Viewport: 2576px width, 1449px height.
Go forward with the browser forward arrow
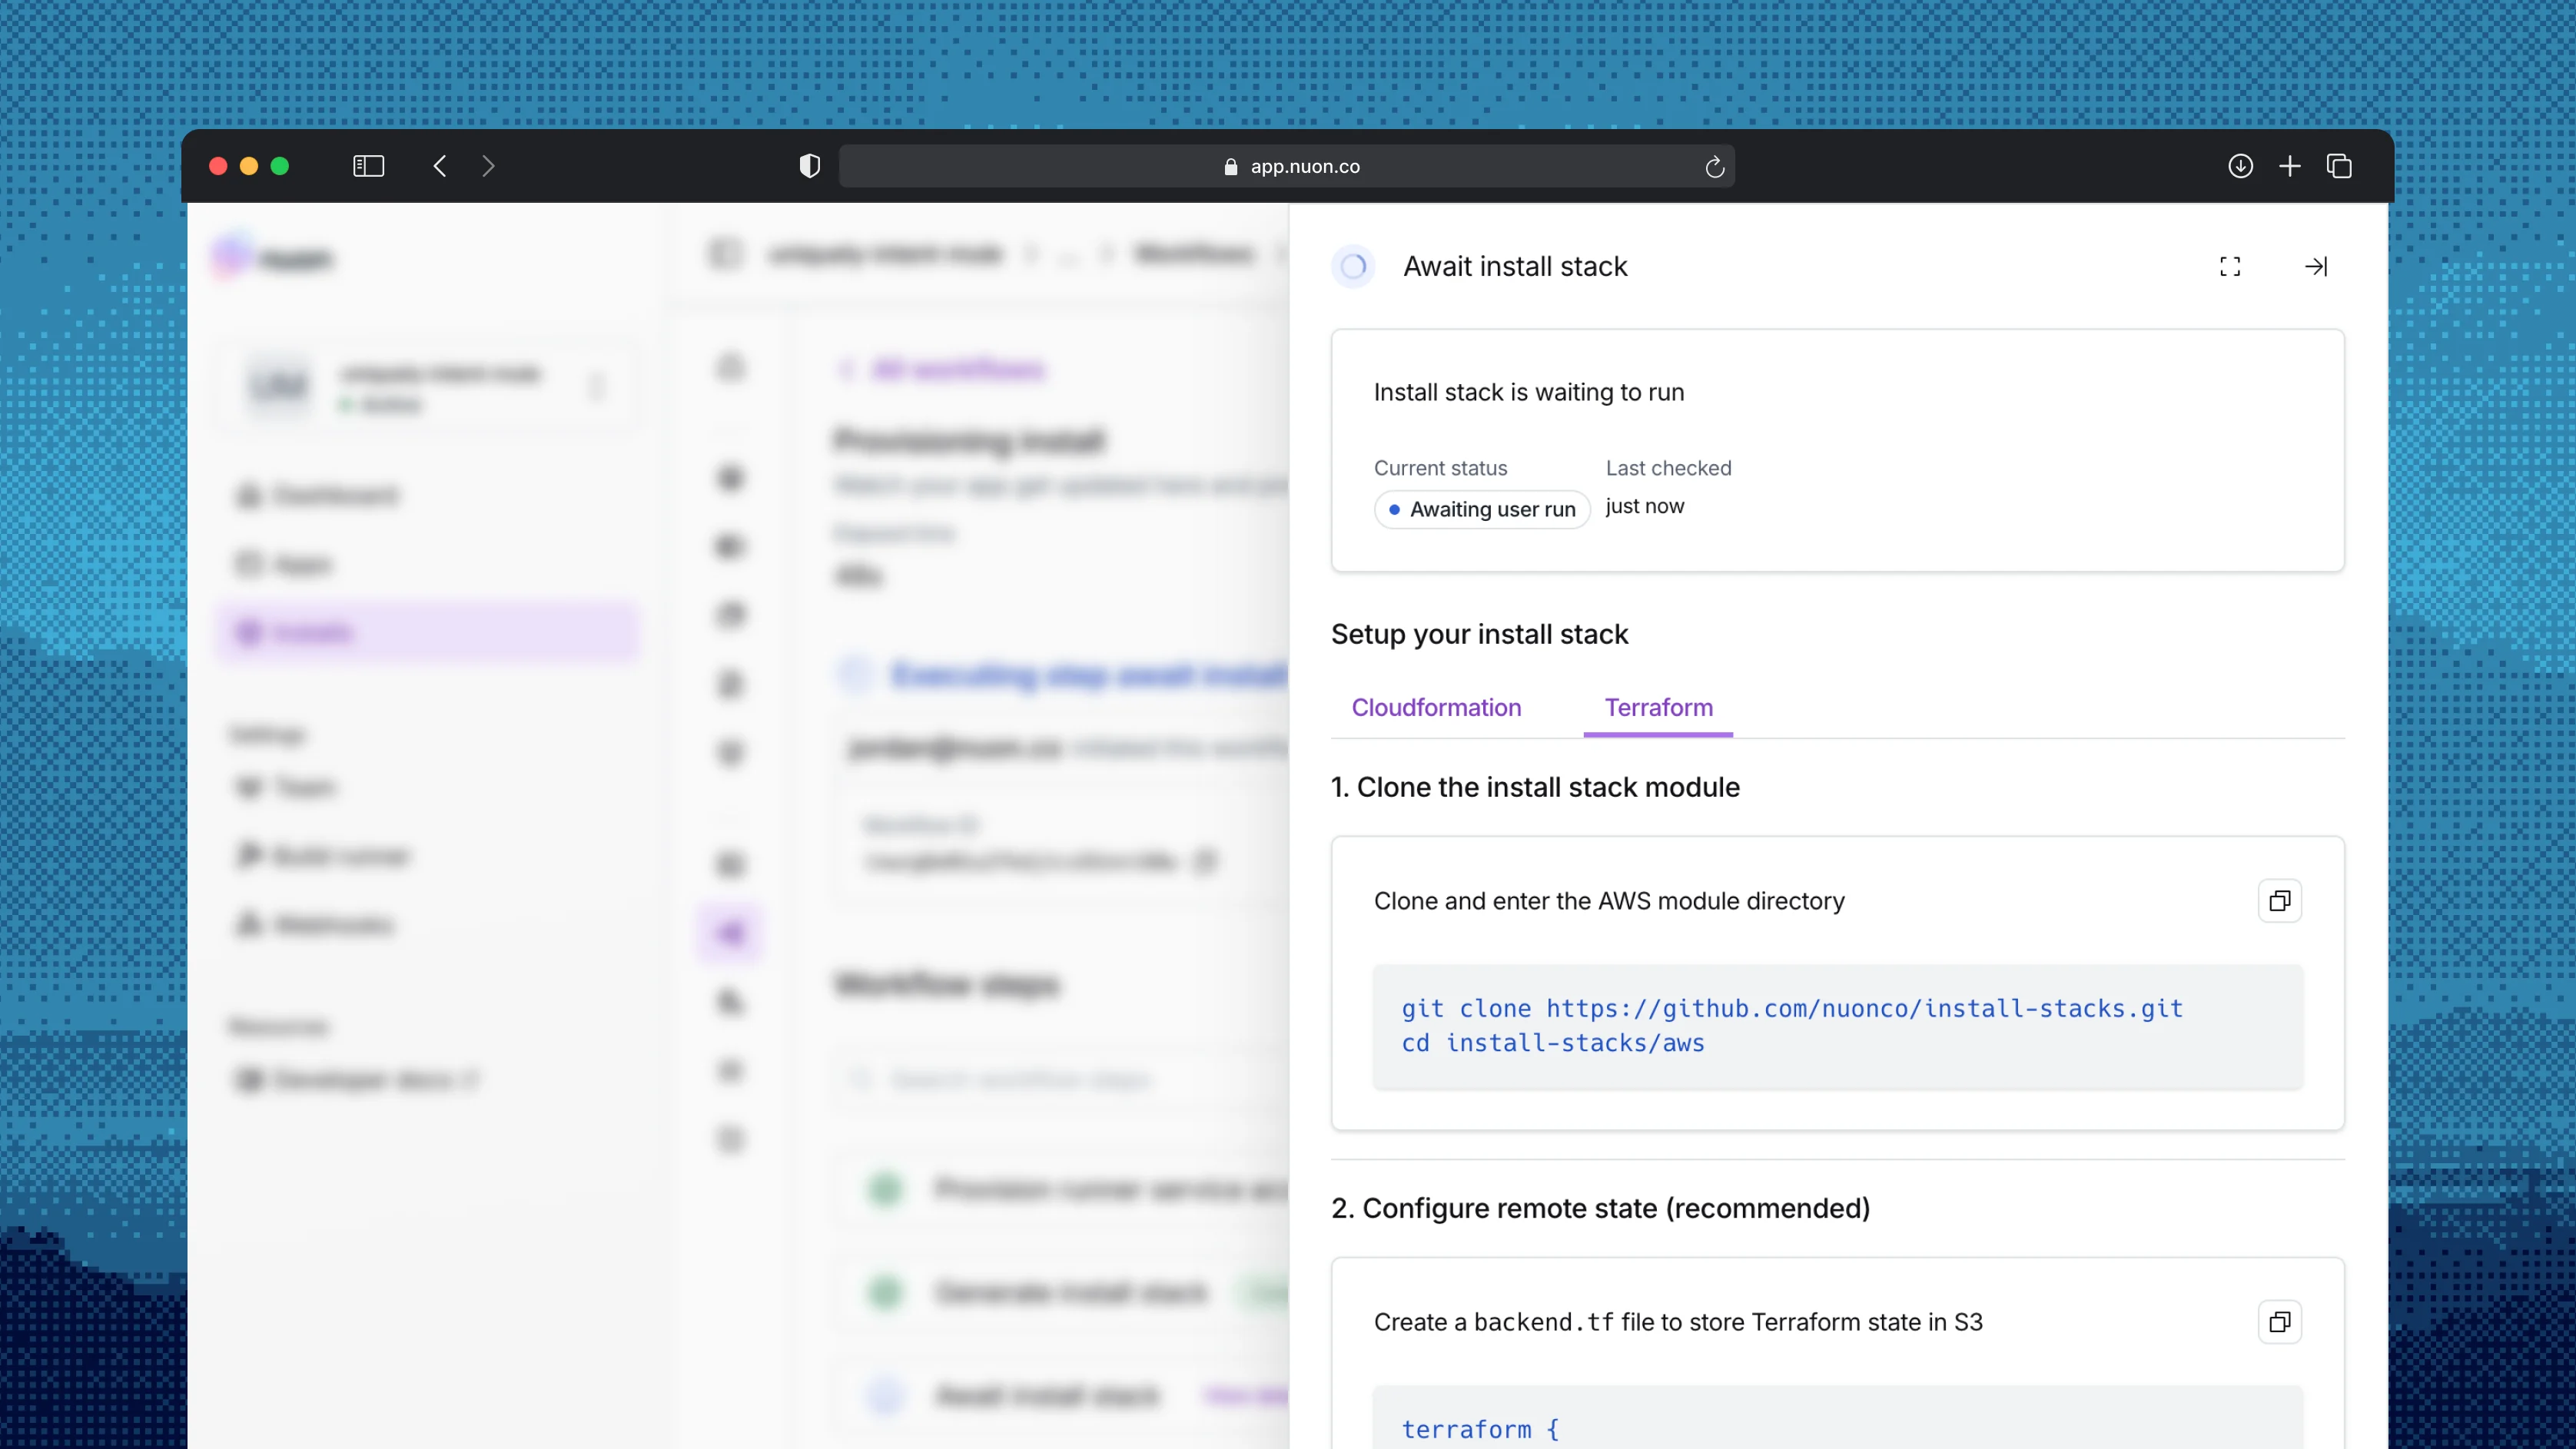coord(488,166)
